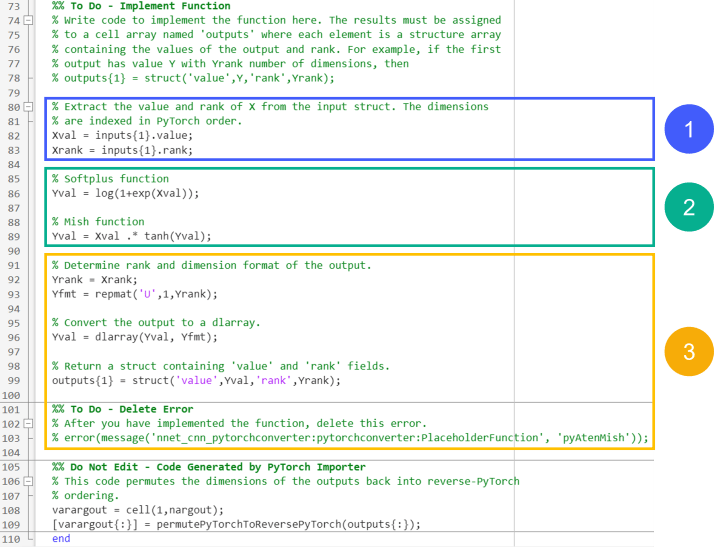Image resolution: width=714 pixels, height=547 pixels.
Task: Click the '% After you have implemented the function' comment
Action: click(240, 423)
